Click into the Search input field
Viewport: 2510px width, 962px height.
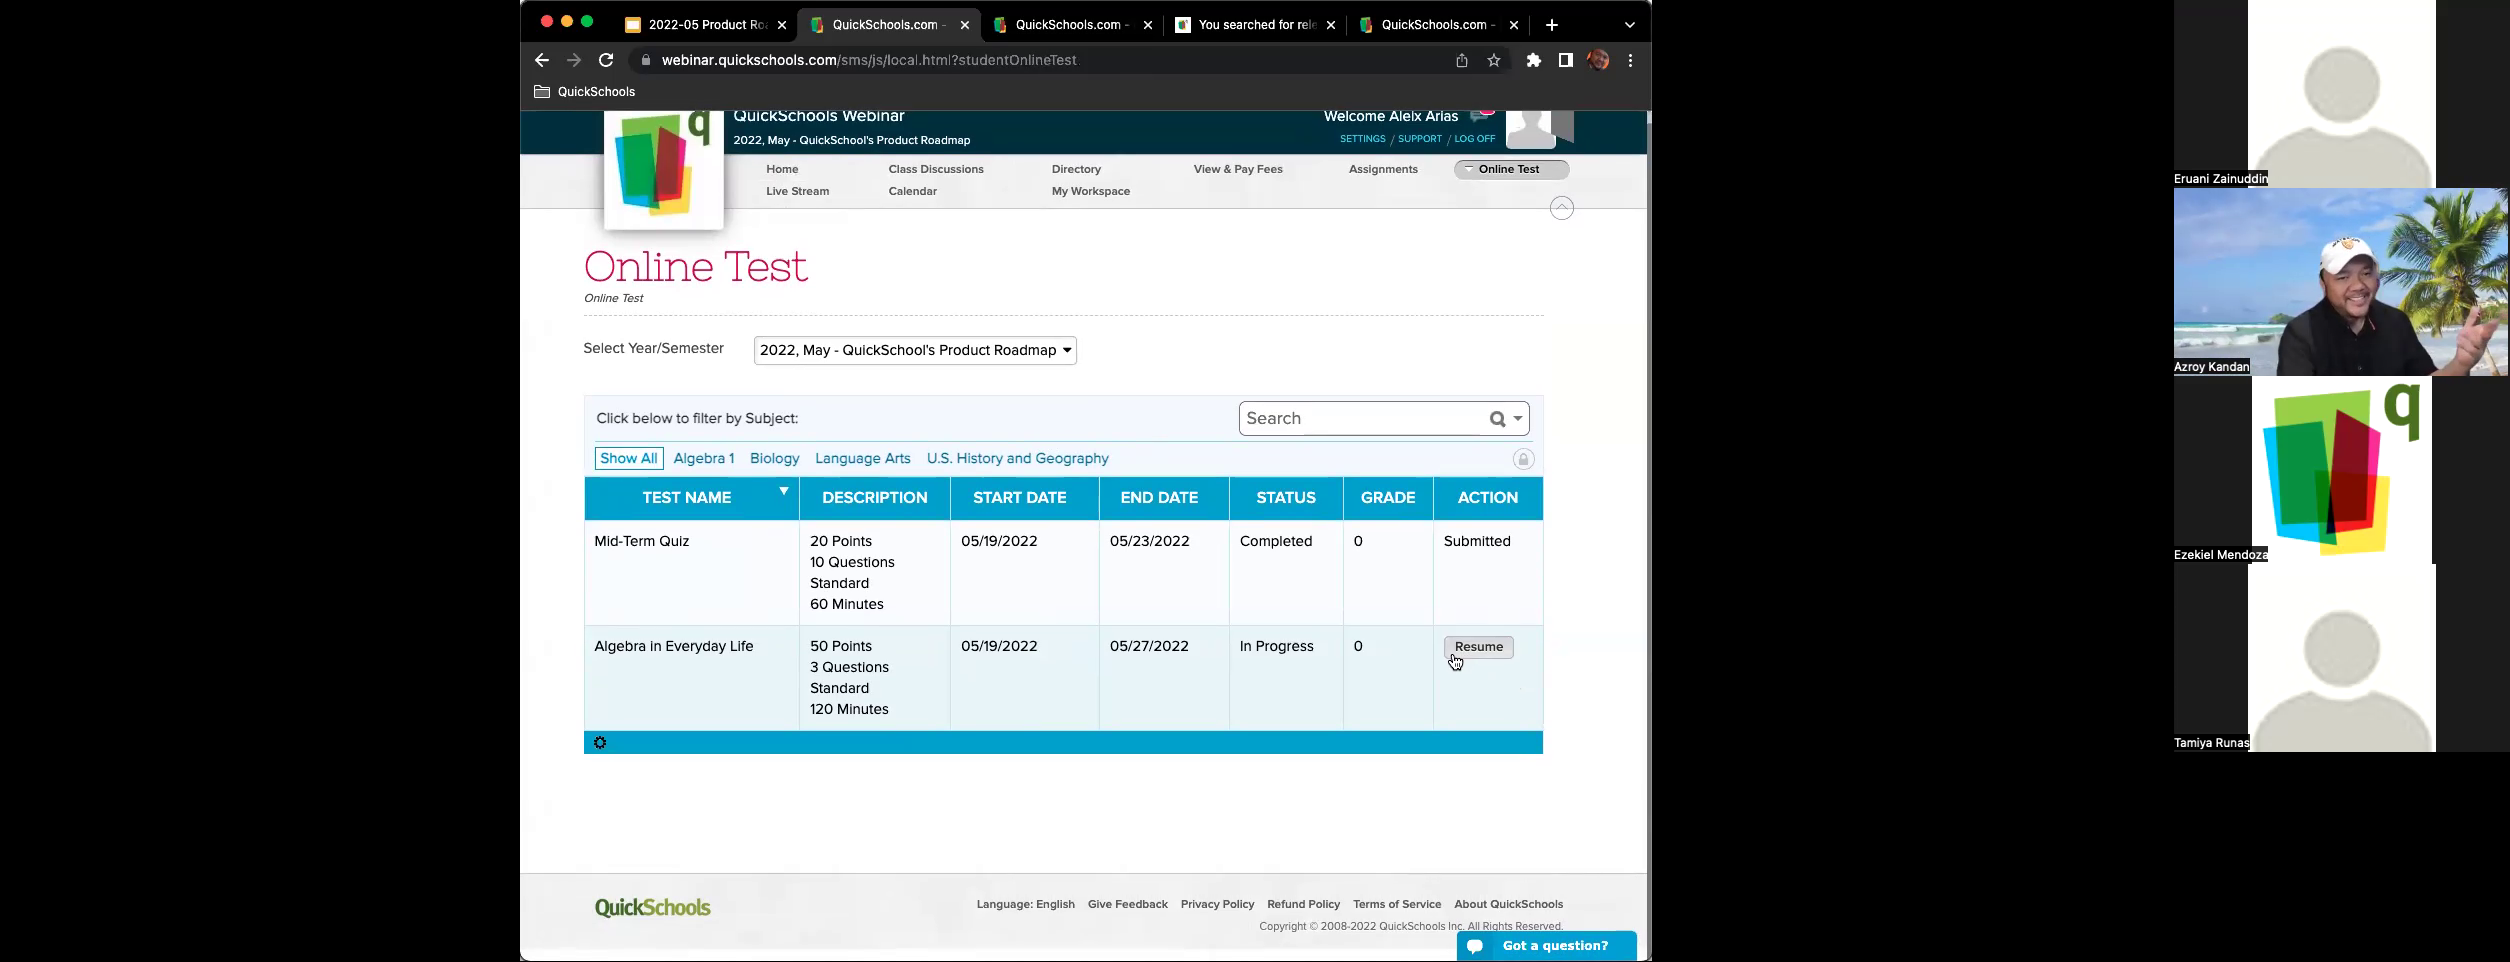pyautogui.click(x=1360, y=419)
